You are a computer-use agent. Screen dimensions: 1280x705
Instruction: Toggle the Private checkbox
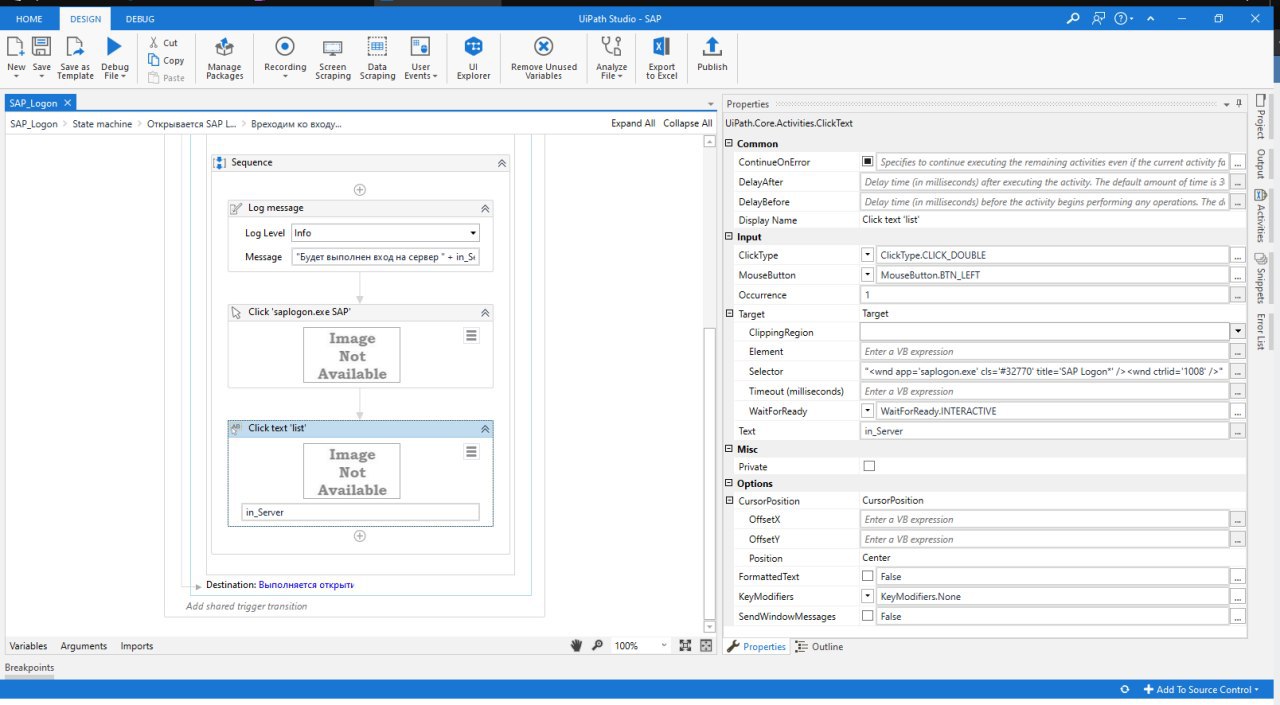tap(868, 466)
